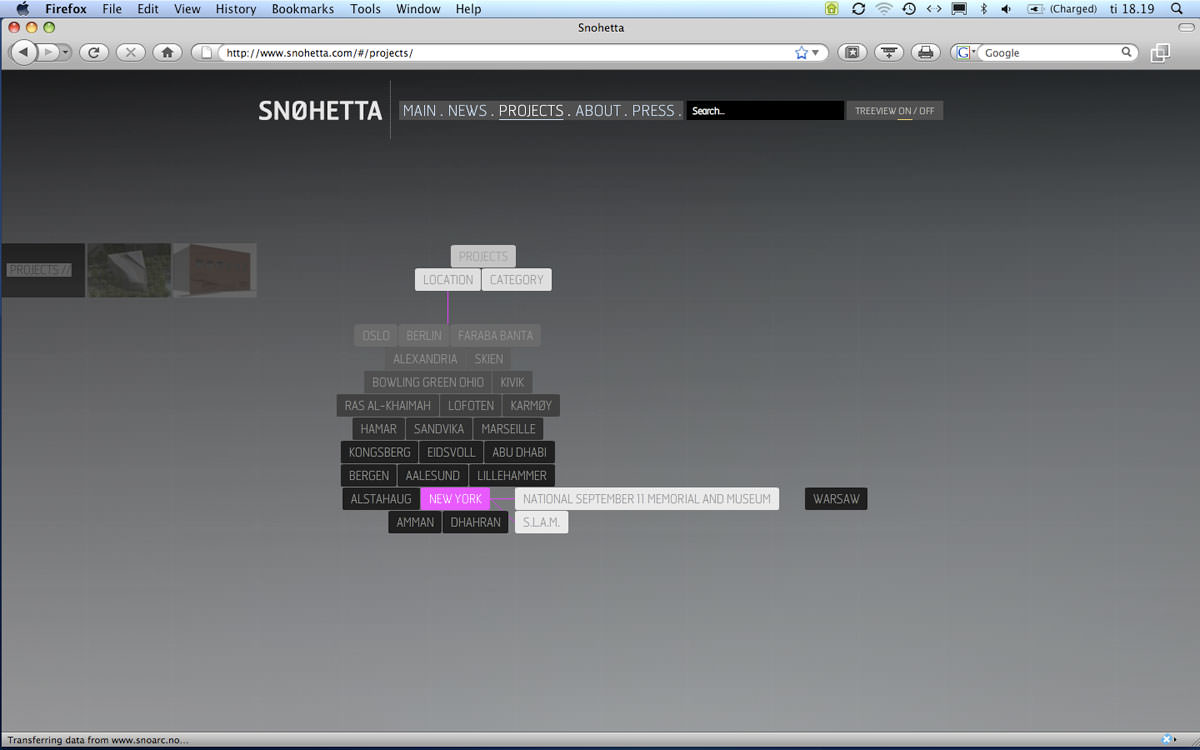Go to the MAIN section
The width and height of the screenshot is (1200, 750).
tap(420, 111)
